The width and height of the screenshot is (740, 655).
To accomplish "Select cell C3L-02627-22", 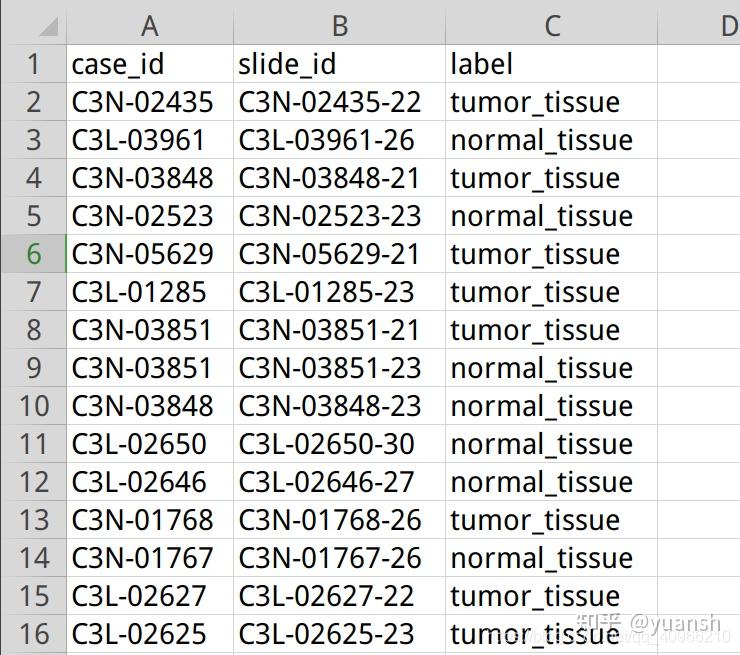I will click(338, 596).
